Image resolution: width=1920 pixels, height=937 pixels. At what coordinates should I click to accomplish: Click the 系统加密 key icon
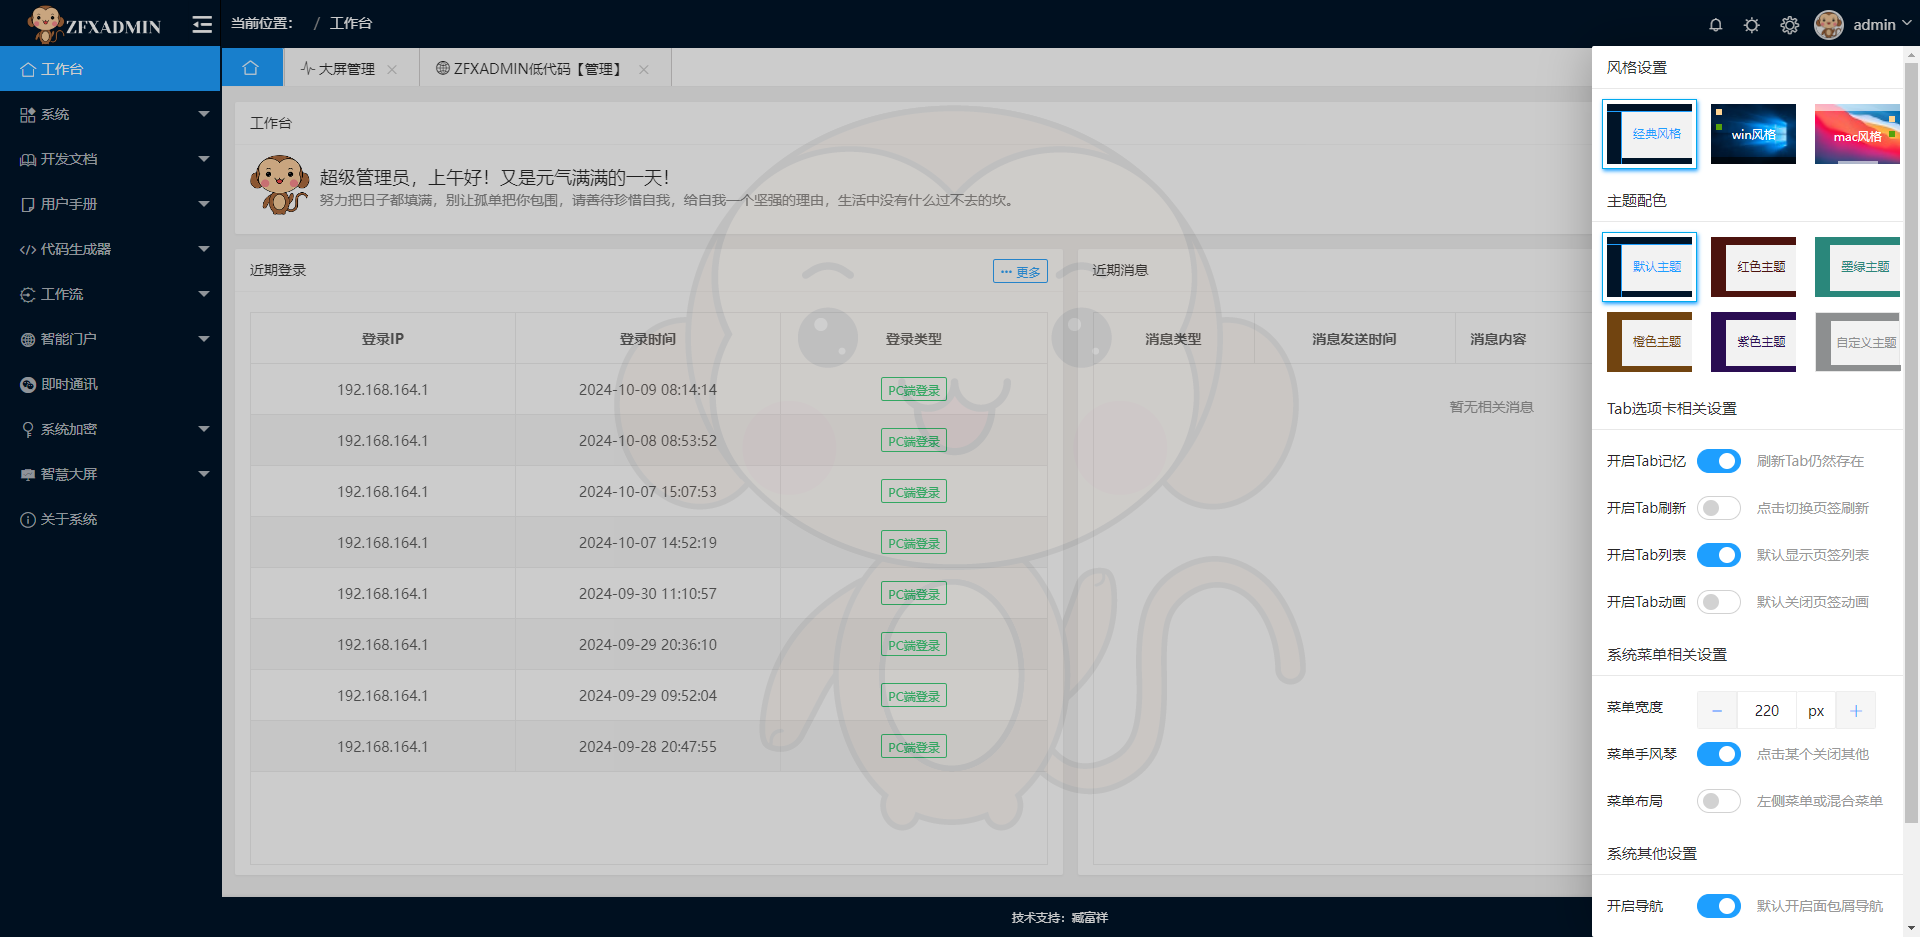coord(28,430)
